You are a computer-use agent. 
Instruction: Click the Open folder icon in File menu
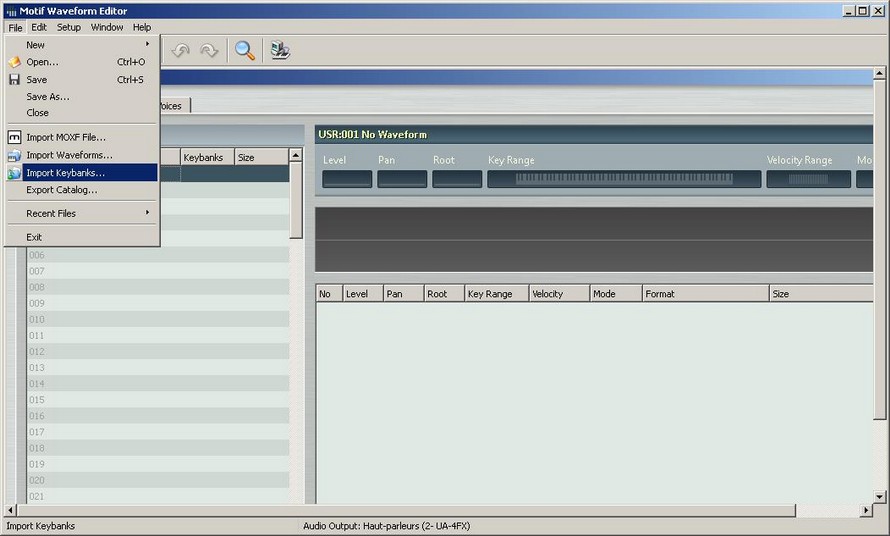14,62
